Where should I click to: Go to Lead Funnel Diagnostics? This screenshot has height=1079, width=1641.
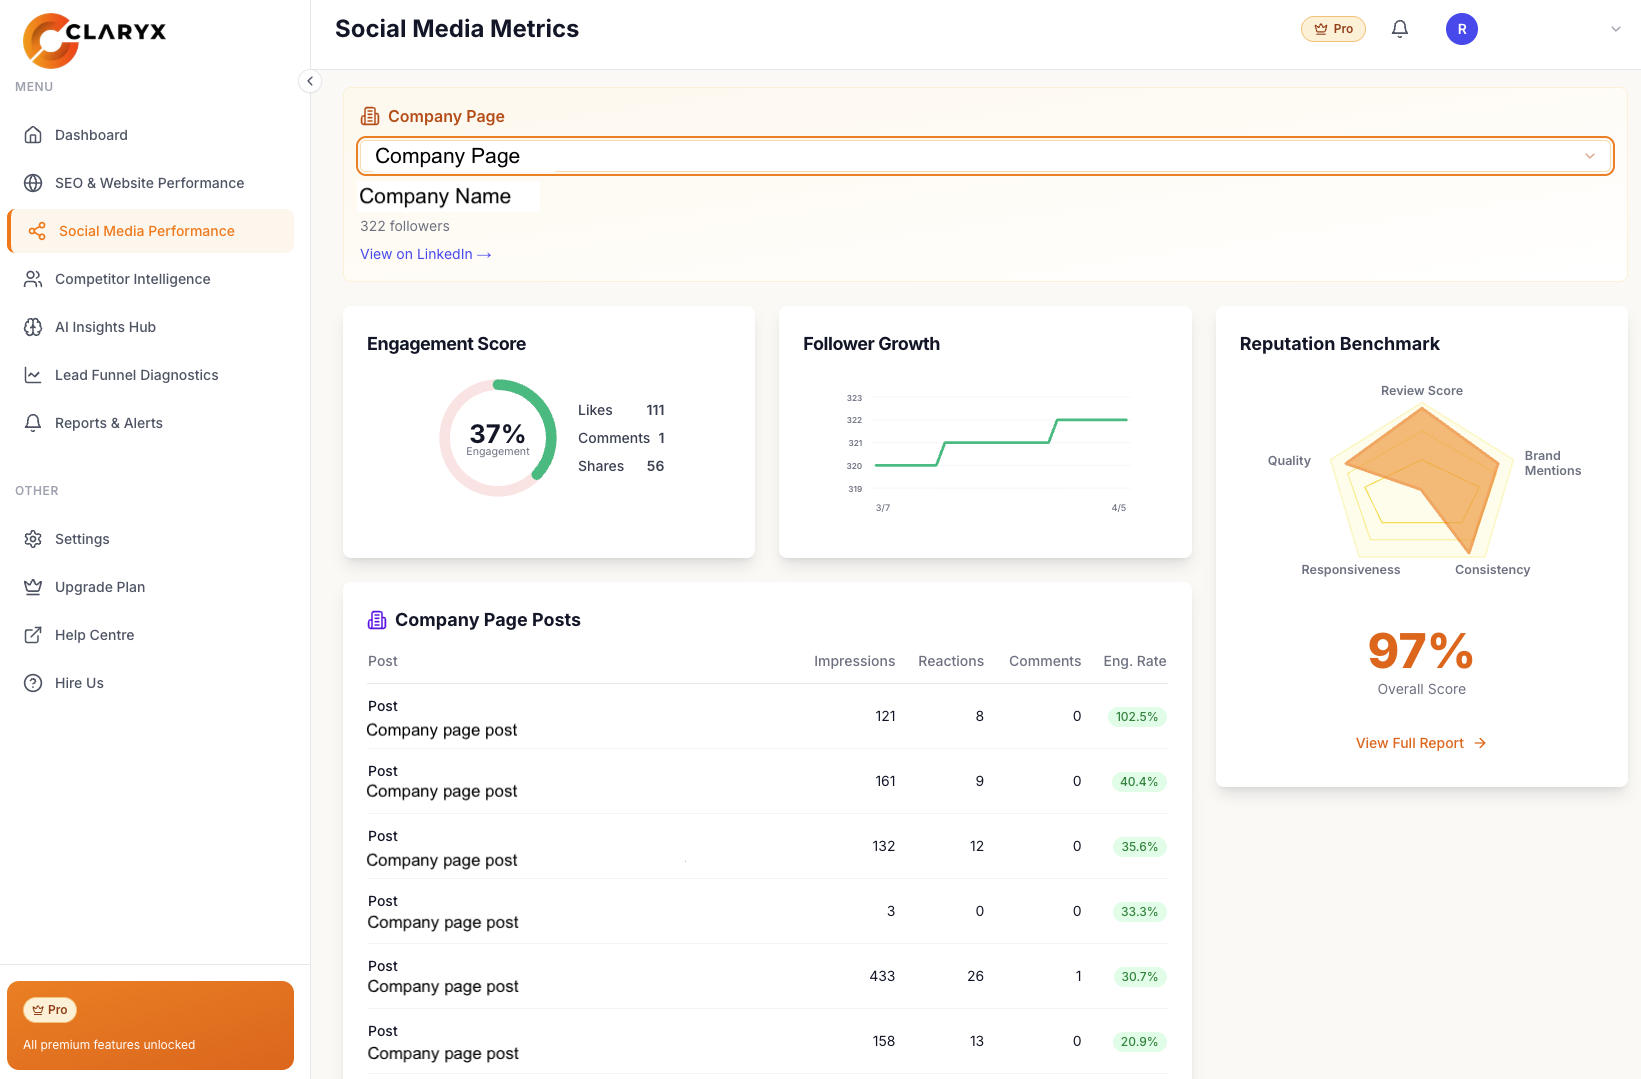(x=136, y=375)
